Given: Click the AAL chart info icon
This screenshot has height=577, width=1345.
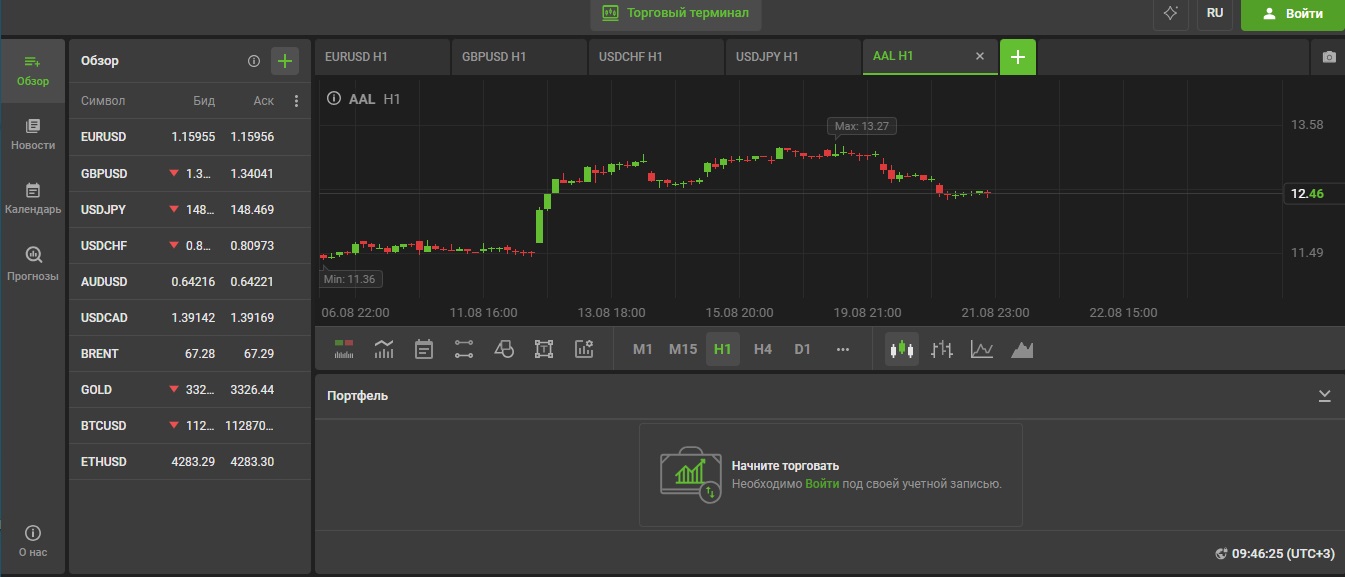Looking at the screenshot, I should (334, 99).
